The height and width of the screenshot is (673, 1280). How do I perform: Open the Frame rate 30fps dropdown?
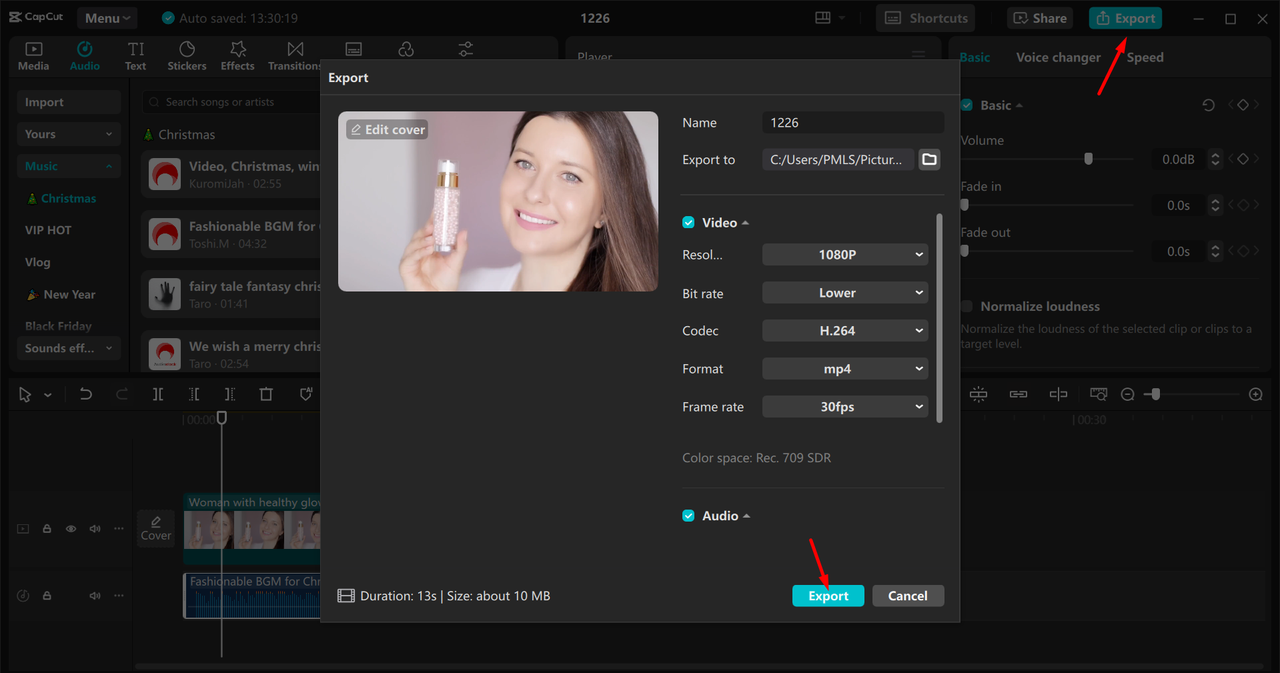point(845,407)
